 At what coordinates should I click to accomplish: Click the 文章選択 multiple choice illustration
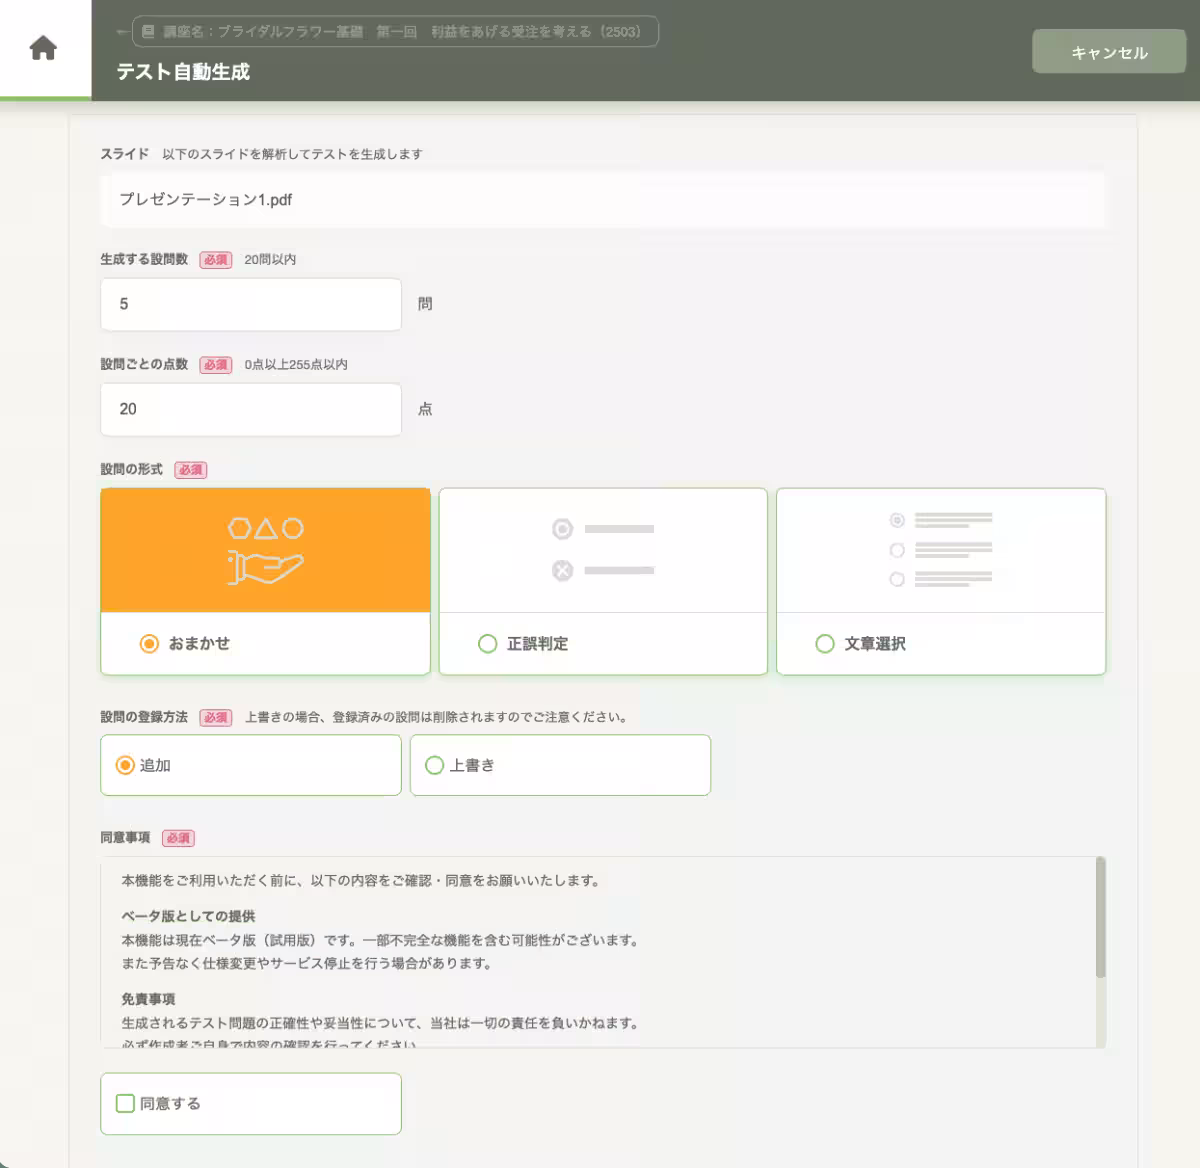click(941, 550)
